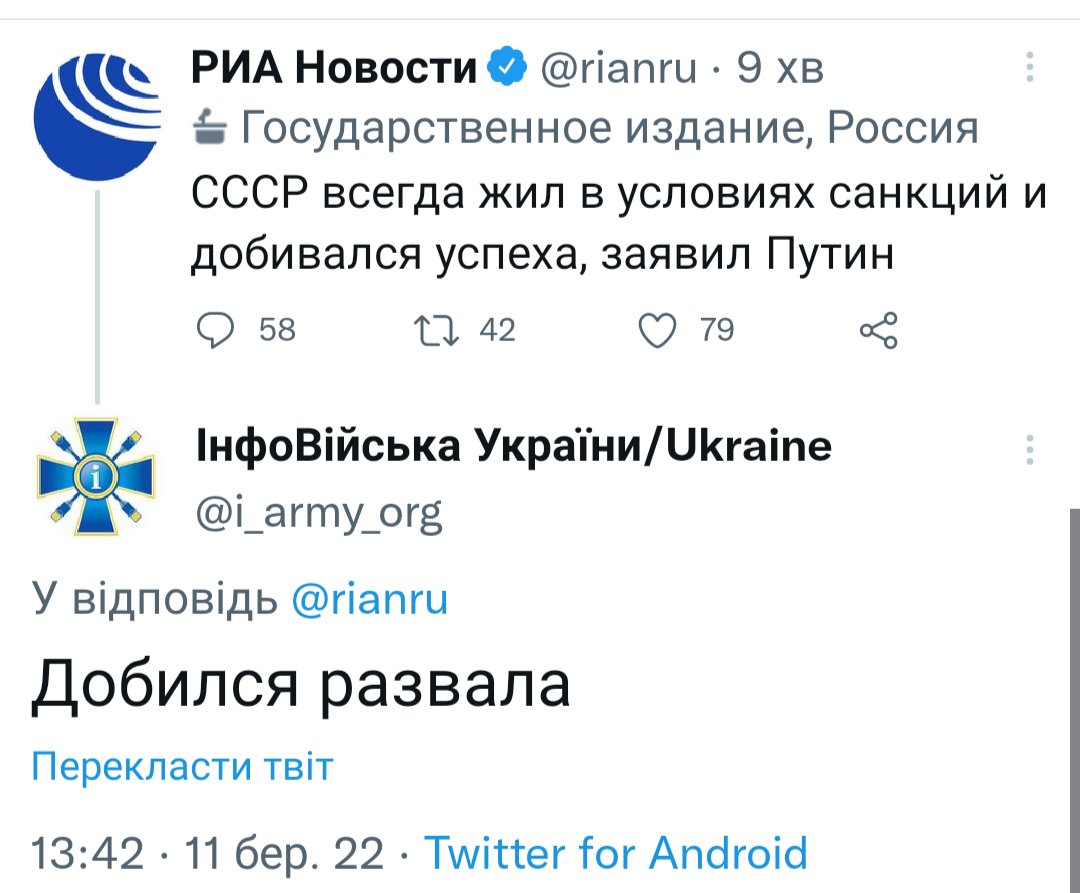
Task: Click the '13:42 · 11 бер. 22' timestamp
Action: click(208, 853)
